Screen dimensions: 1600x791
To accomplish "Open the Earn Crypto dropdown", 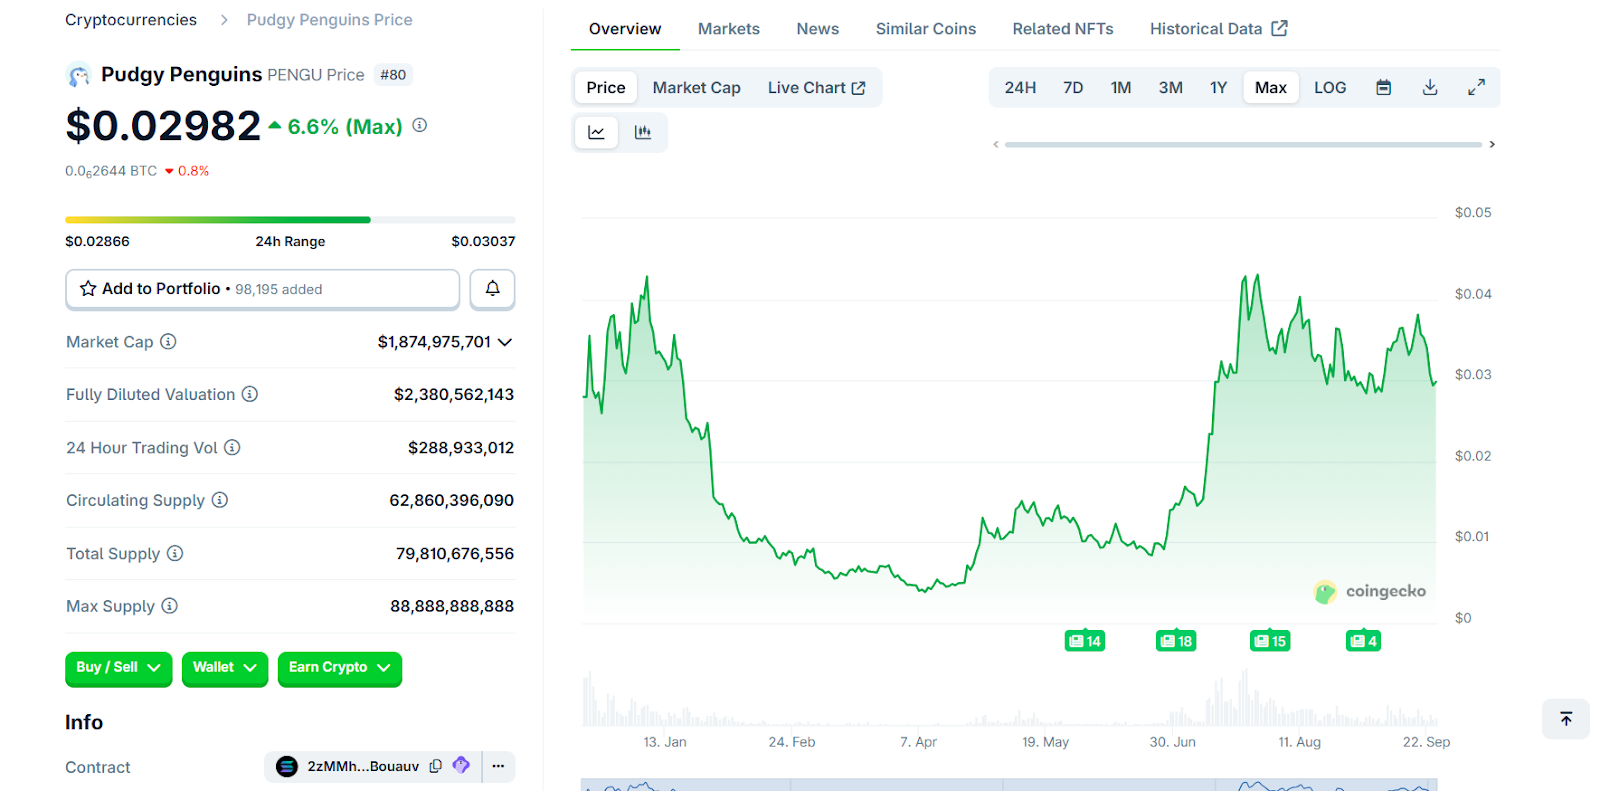I will coord(339,668).
